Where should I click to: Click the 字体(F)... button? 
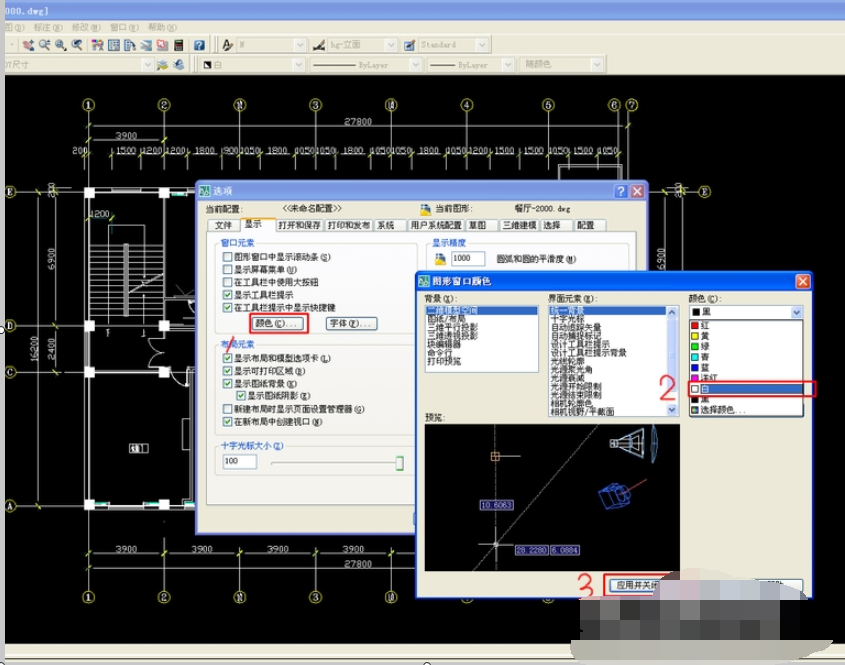point(352,323)
